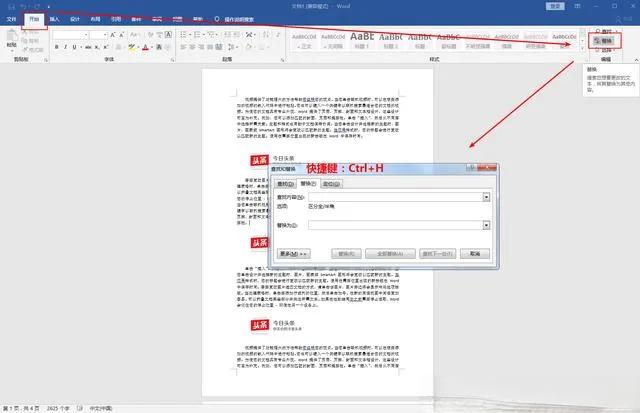Apply subscript formatting
The width and height of the screenshot is (640, 413).
point(97,47)
